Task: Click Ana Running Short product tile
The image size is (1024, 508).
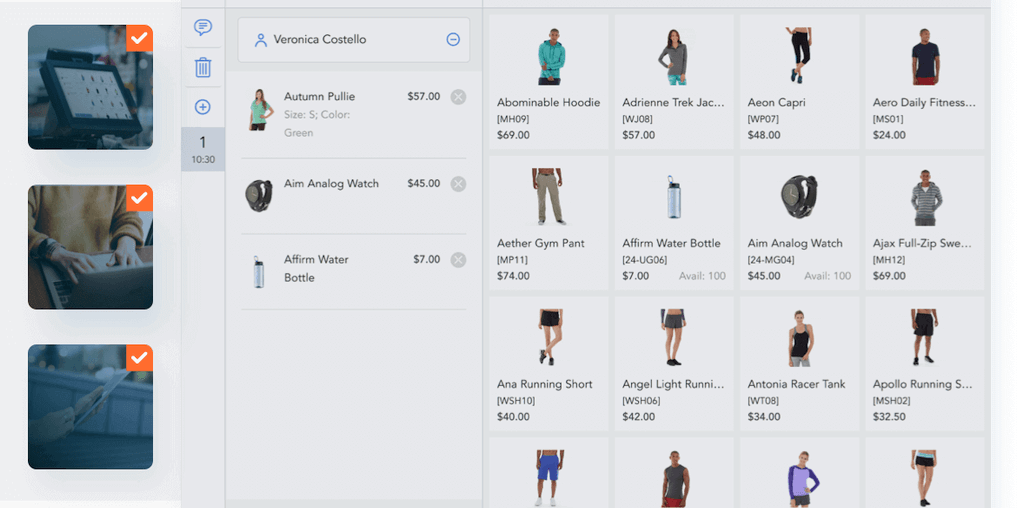Action: [x=549, y=364]
